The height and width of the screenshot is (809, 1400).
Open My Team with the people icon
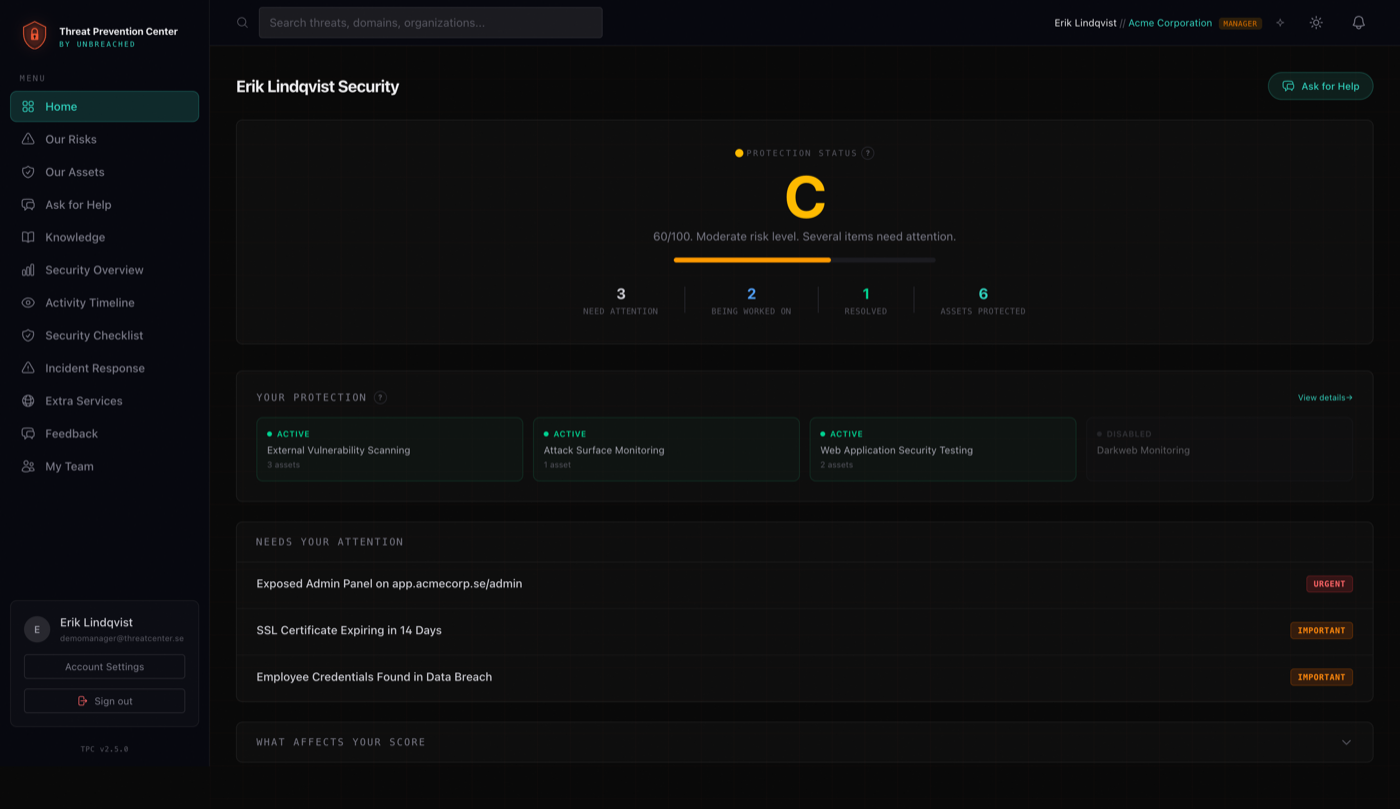tap(28, 466)
